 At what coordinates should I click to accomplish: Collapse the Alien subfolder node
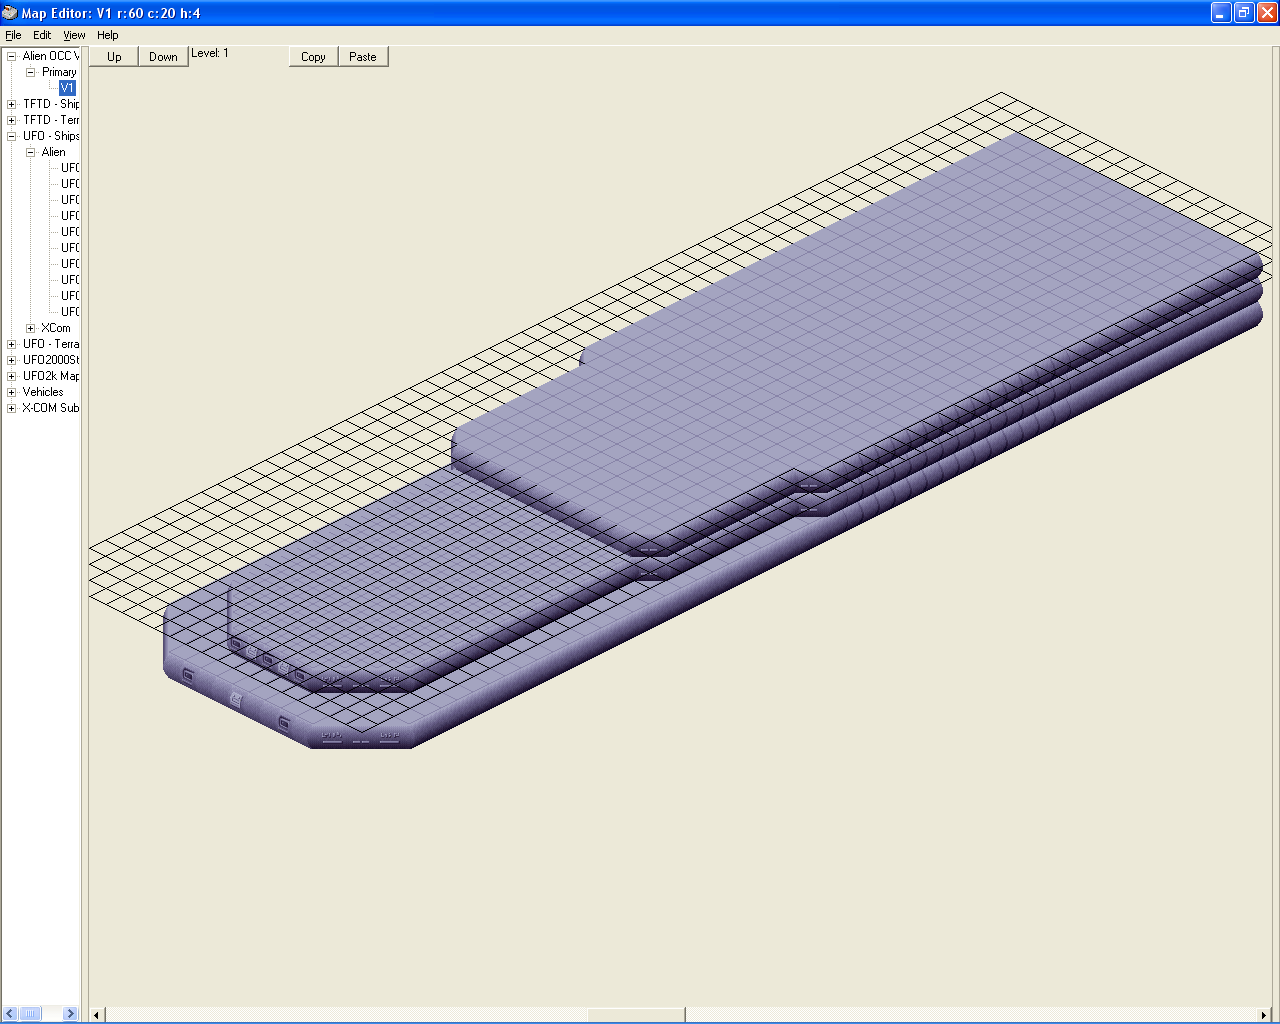[x=30, y=152]
